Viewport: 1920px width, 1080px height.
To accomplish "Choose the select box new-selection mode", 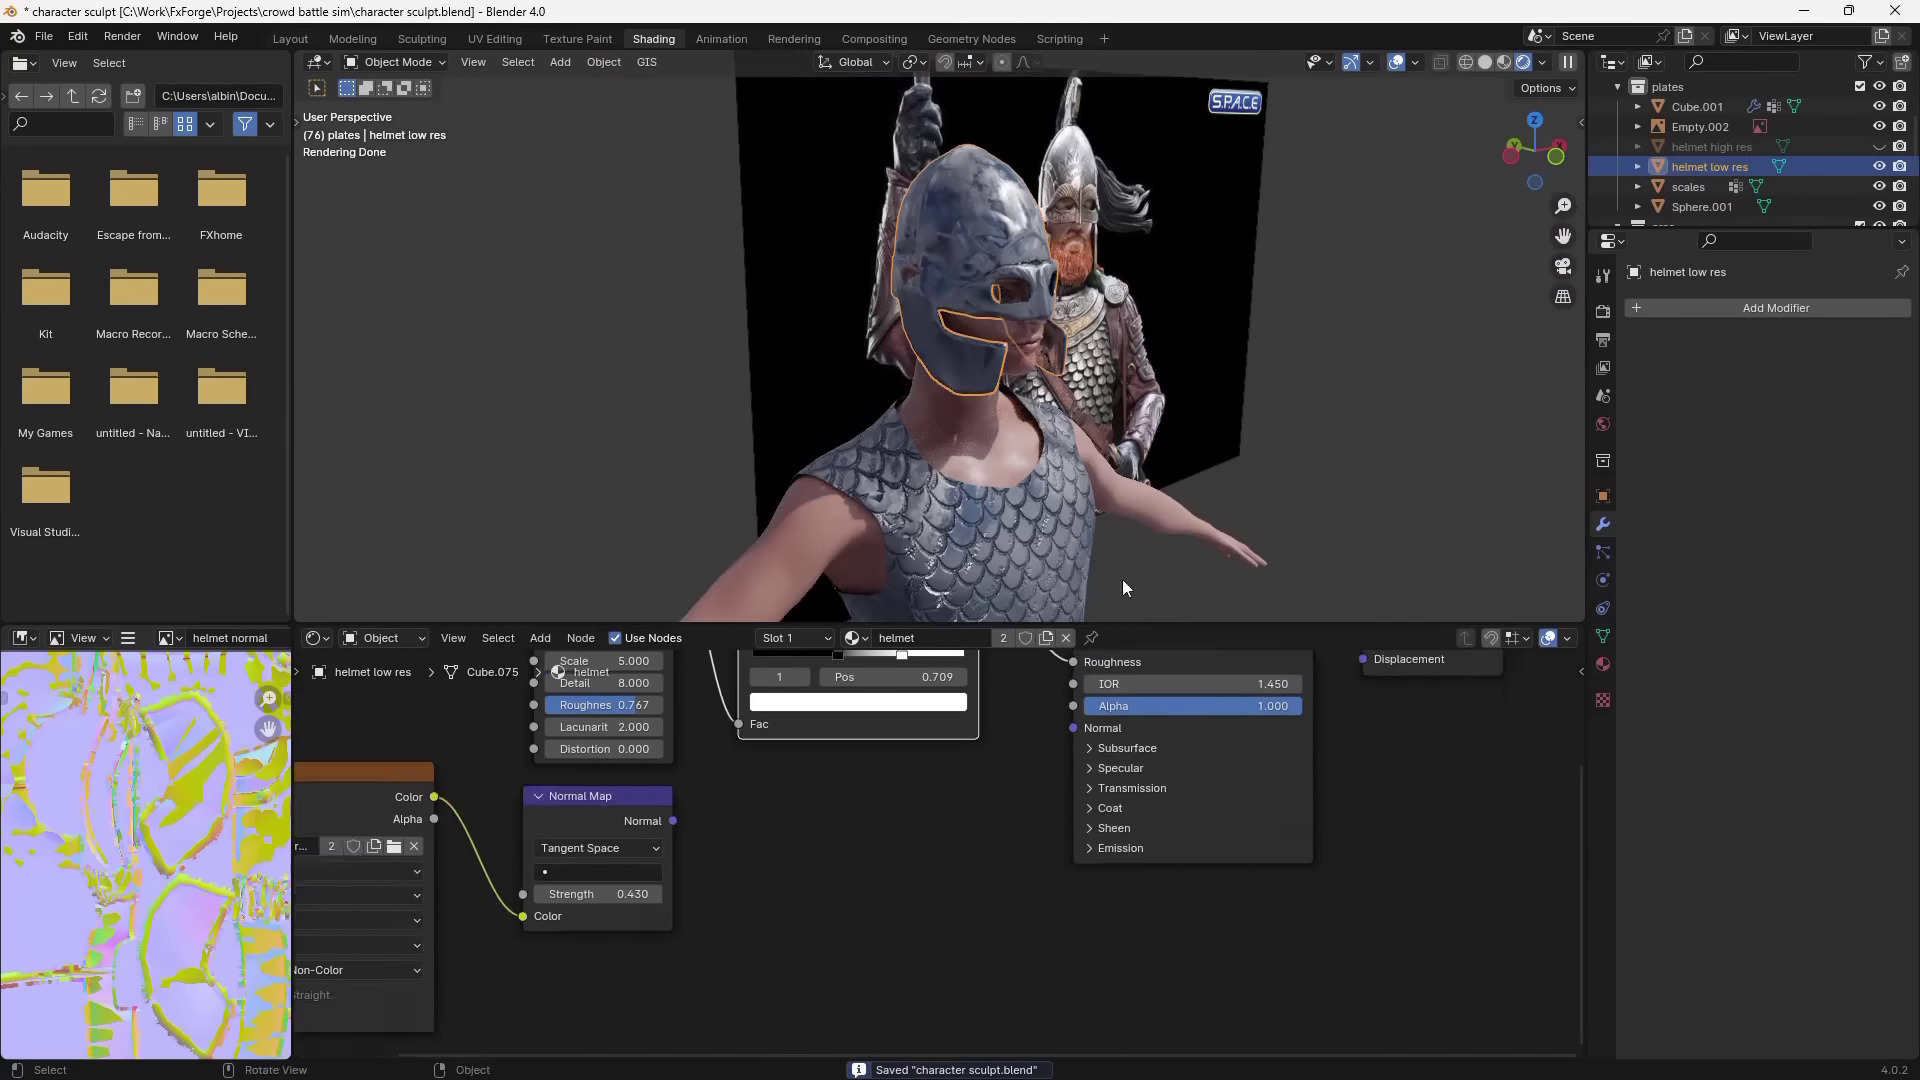I will point(347,88).
